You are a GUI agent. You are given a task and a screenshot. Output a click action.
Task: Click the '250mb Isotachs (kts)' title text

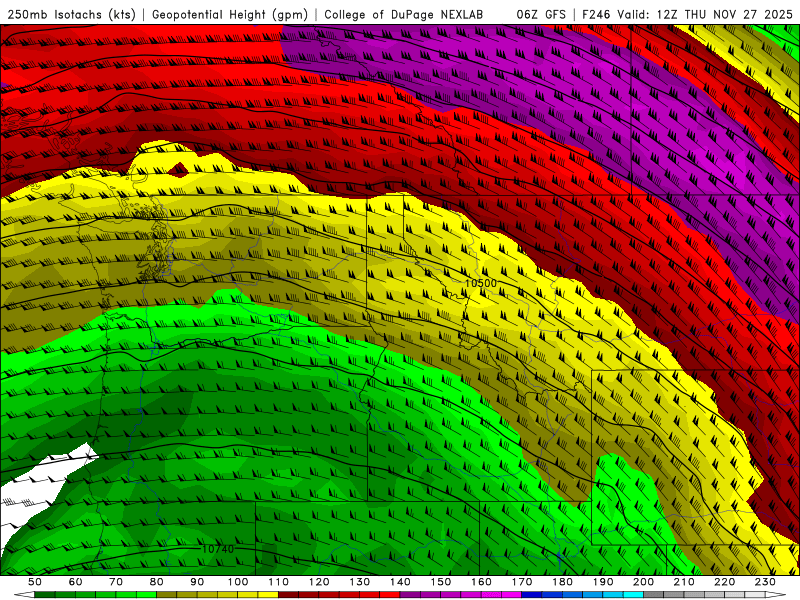pos(71,14)
